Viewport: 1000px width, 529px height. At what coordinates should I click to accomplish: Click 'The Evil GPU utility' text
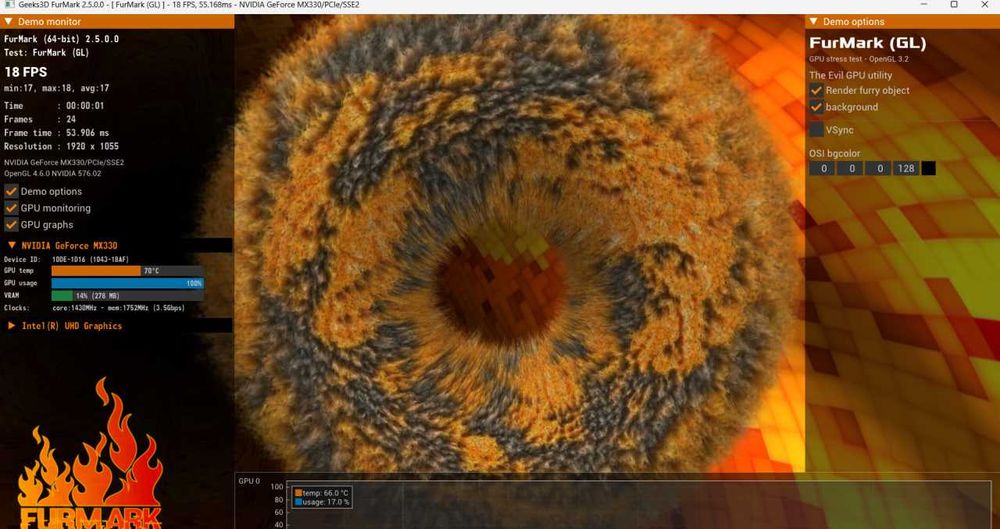pyautogui.click(x=851, y=75)
